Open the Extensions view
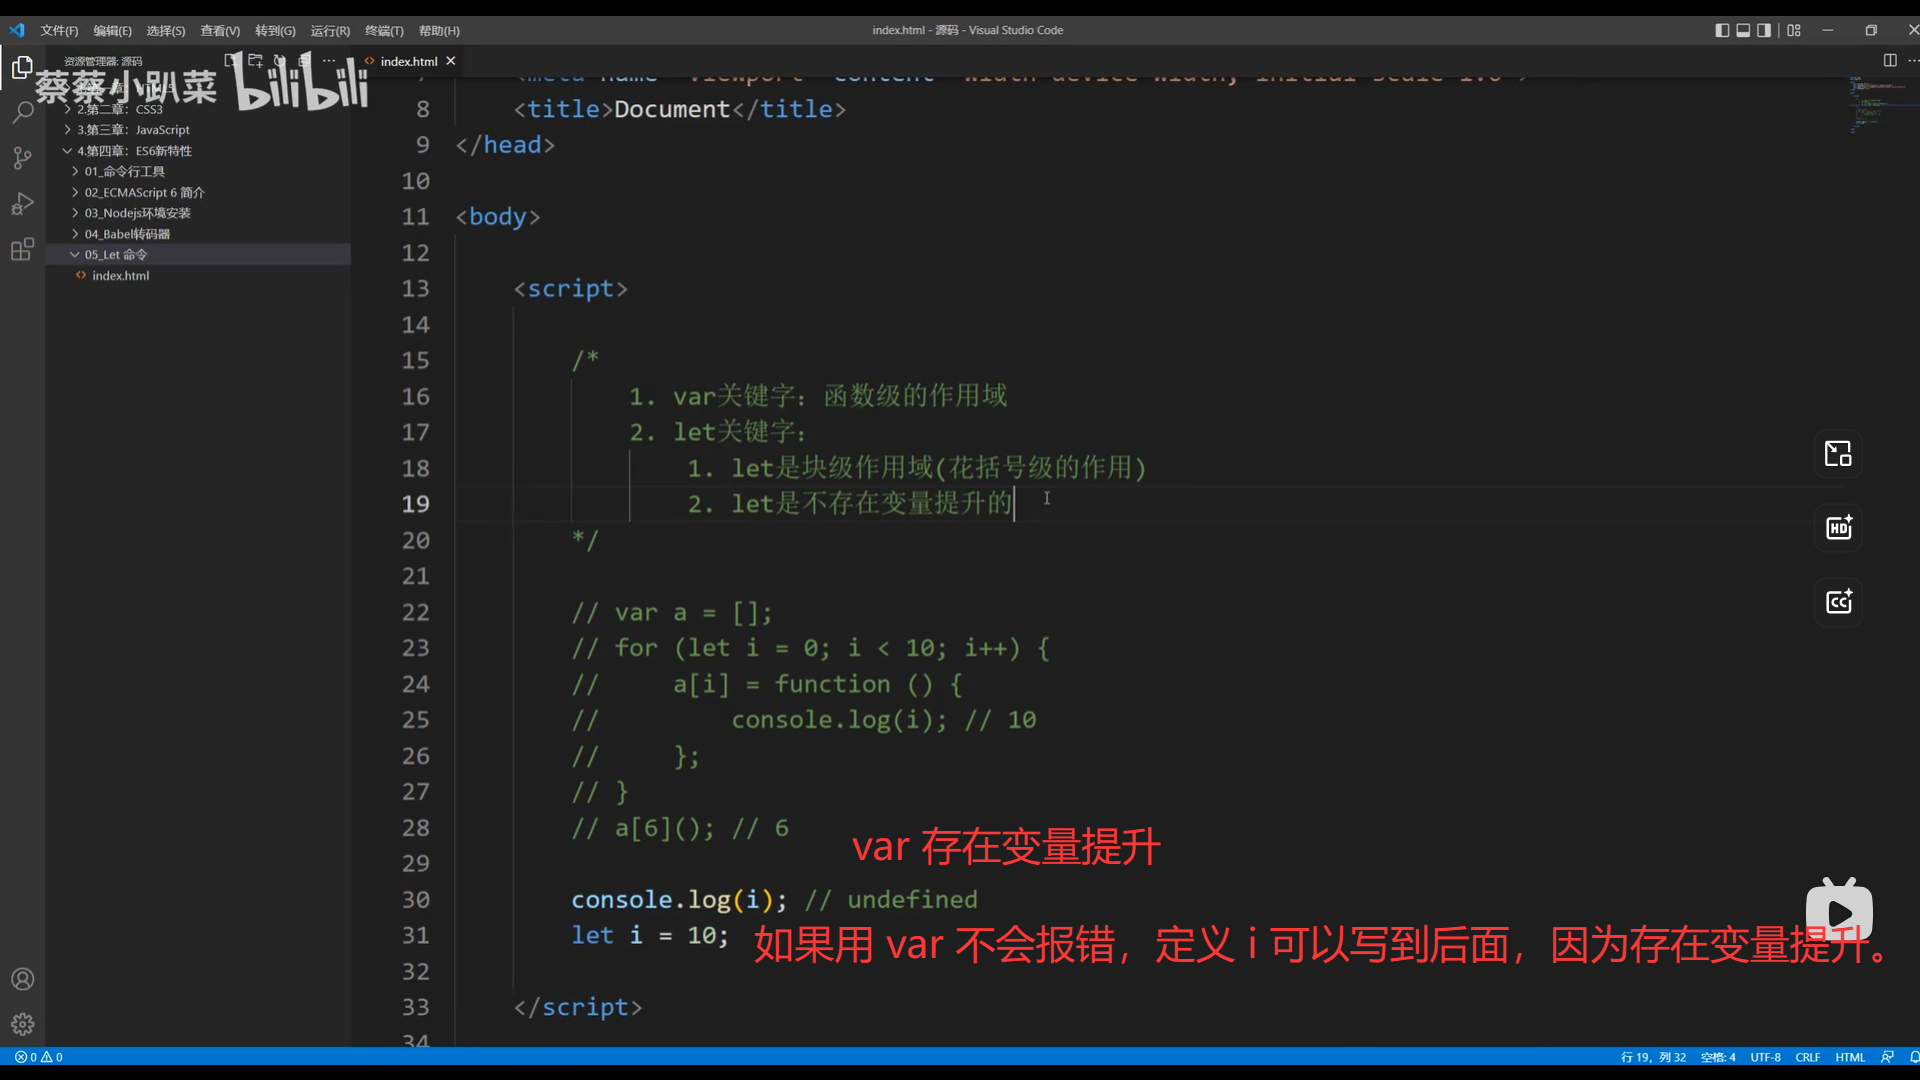The width and height of the screenshot is (1920, 1080). (x=22, y=250)
